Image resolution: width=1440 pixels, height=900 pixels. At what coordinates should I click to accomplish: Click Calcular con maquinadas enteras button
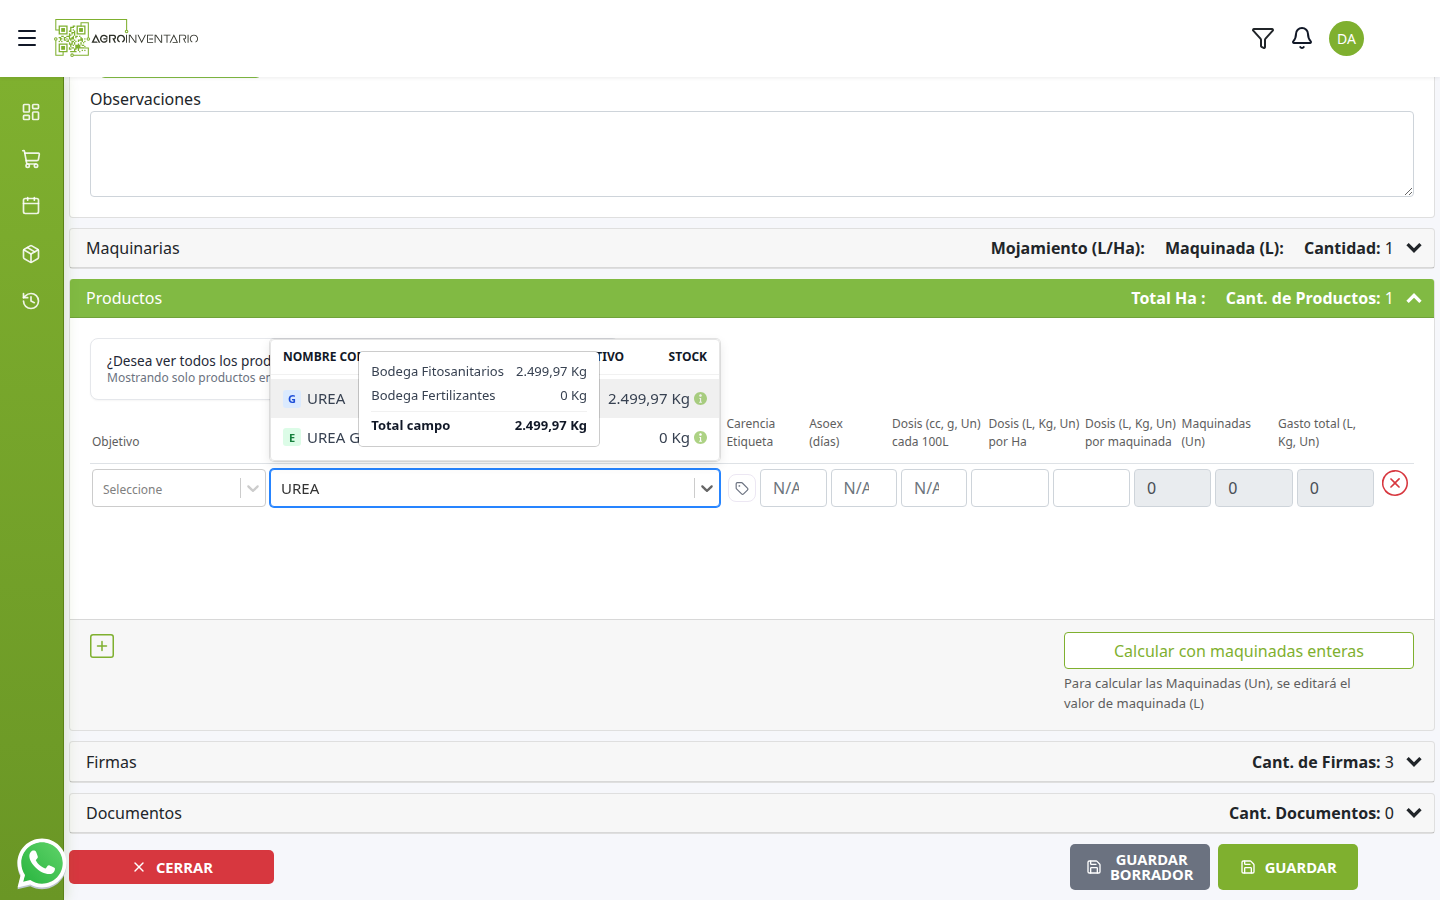coord(1239,651)
